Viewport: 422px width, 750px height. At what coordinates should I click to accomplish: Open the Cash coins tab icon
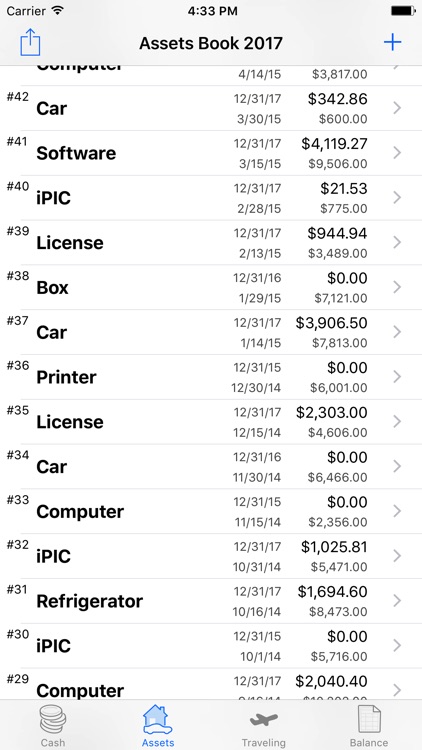click(x=53, y=720)
